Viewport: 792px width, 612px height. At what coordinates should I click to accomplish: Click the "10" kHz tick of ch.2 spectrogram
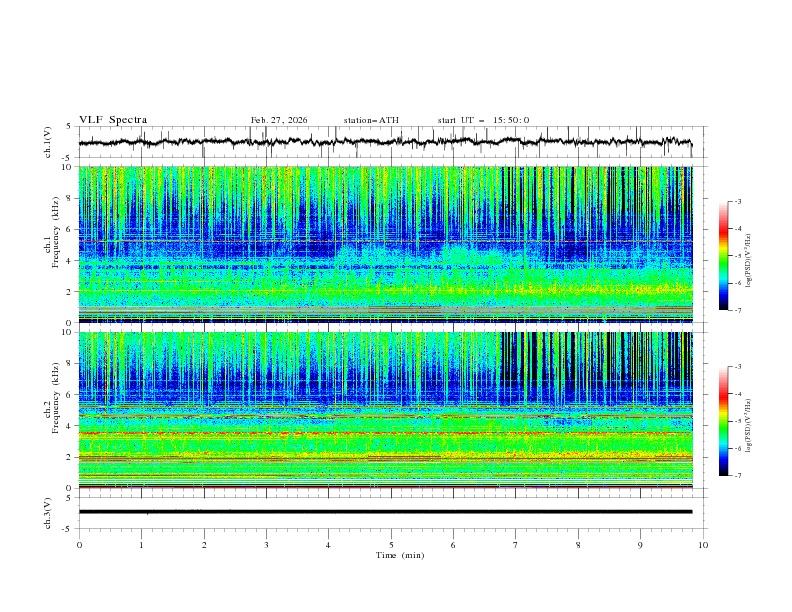pos(69,332)
